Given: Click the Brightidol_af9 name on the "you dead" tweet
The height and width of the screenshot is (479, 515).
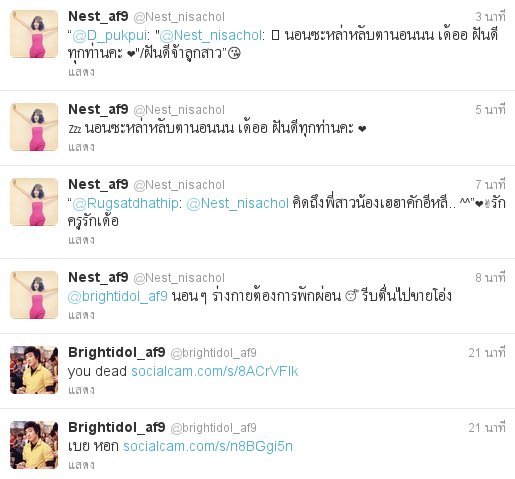Looking at the screenshot, I should click(117, 352).
